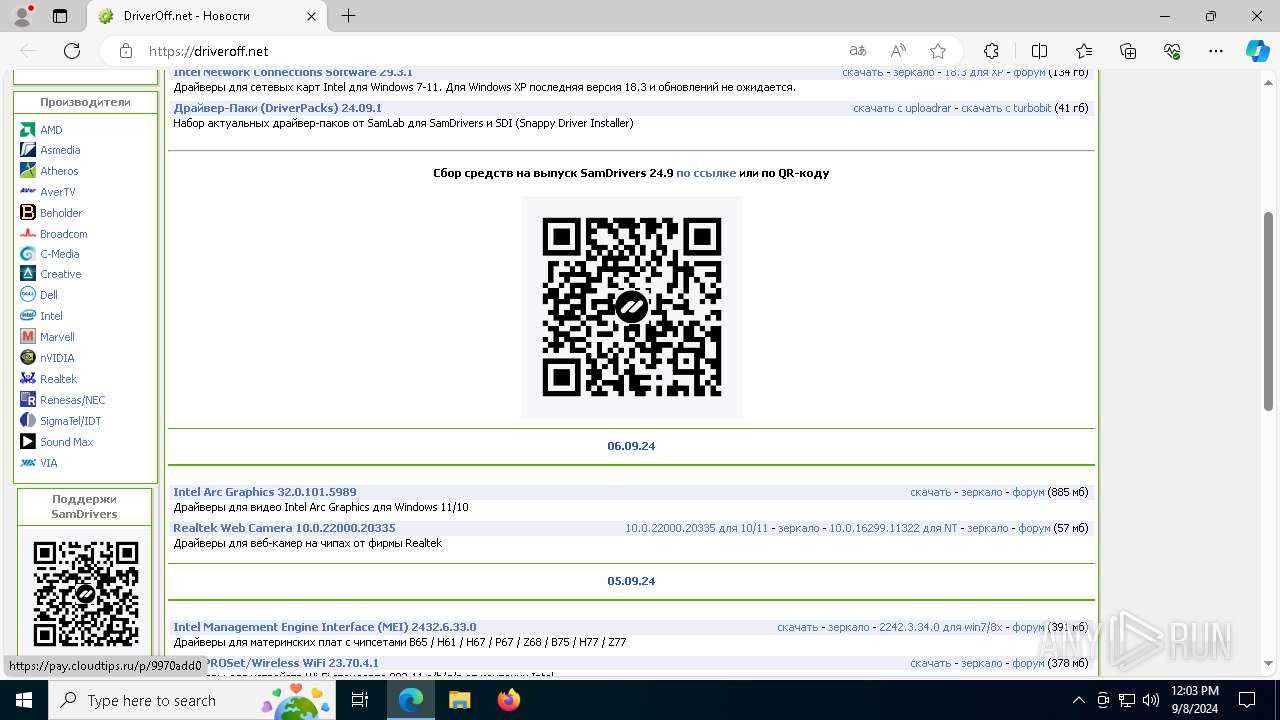
Task: Click the AMD manufacturer logo icon
Action: [28, 130]
